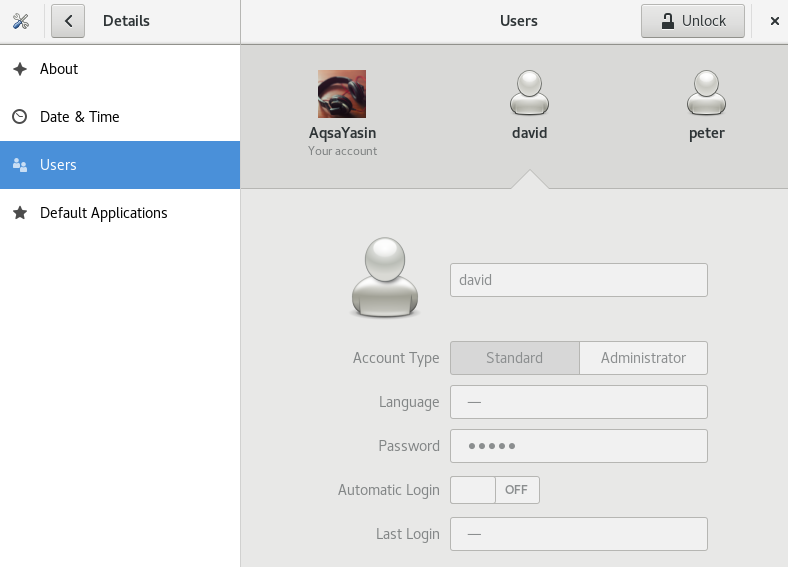Click the Date & Time clock icon
This screenshot has width=788, height=567.
point(20,117)
